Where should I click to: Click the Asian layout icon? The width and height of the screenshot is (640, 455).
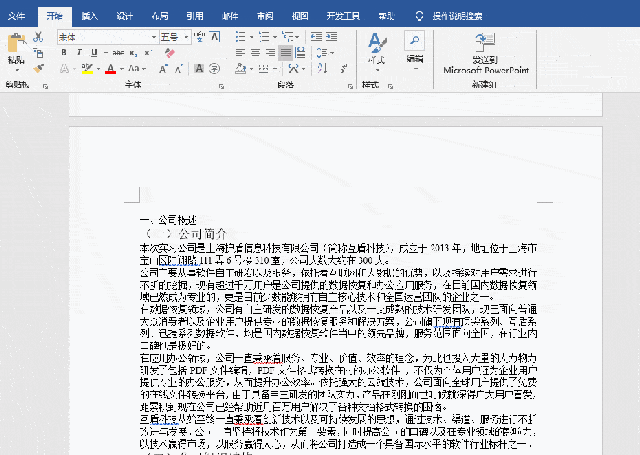(293, 69)
